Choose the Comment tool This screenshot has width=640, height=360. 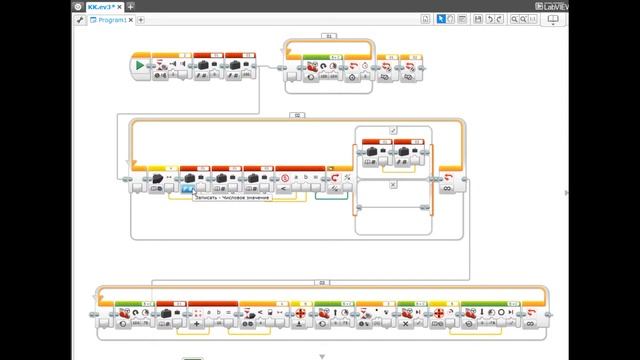pyautogui.click(x=462, y=19)
